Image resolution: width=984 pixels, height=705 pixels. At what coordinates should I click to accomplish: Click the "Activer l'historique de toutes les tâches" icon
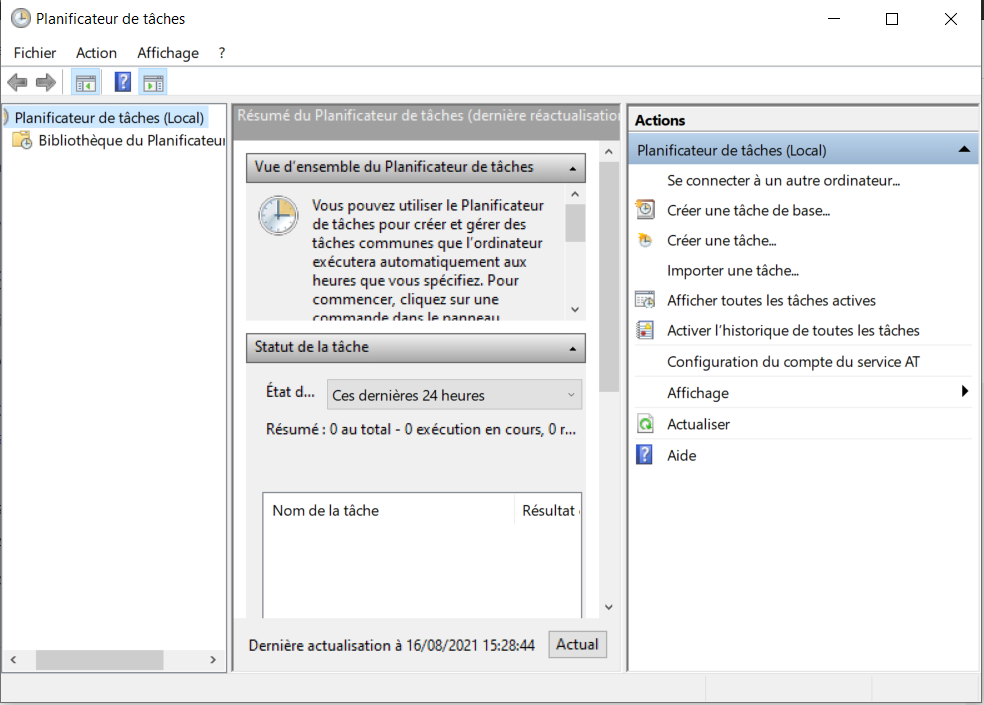coord(643,330)
